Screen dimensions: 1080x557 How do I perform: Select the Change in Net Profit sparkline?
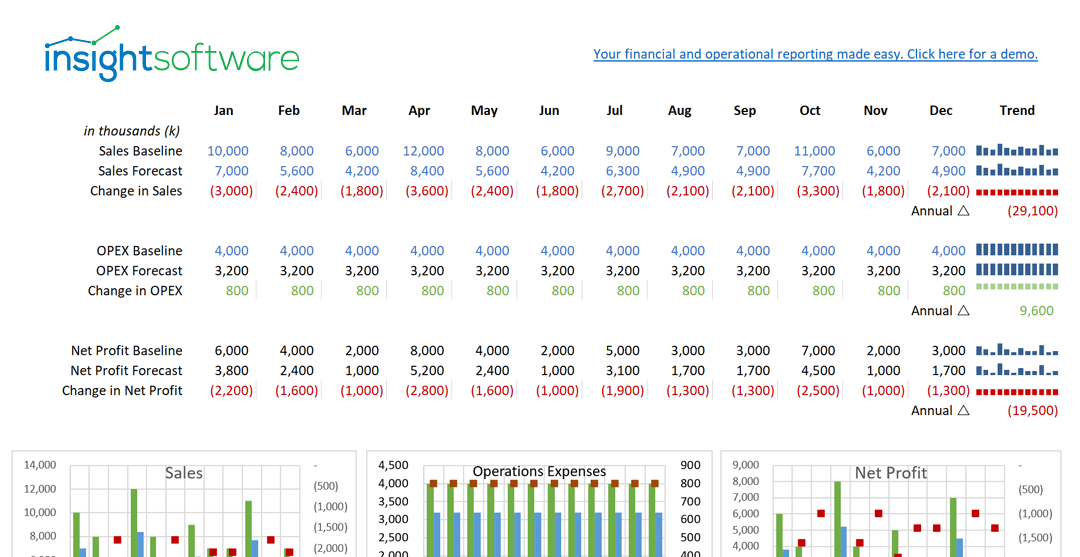tap(1017, 392)
